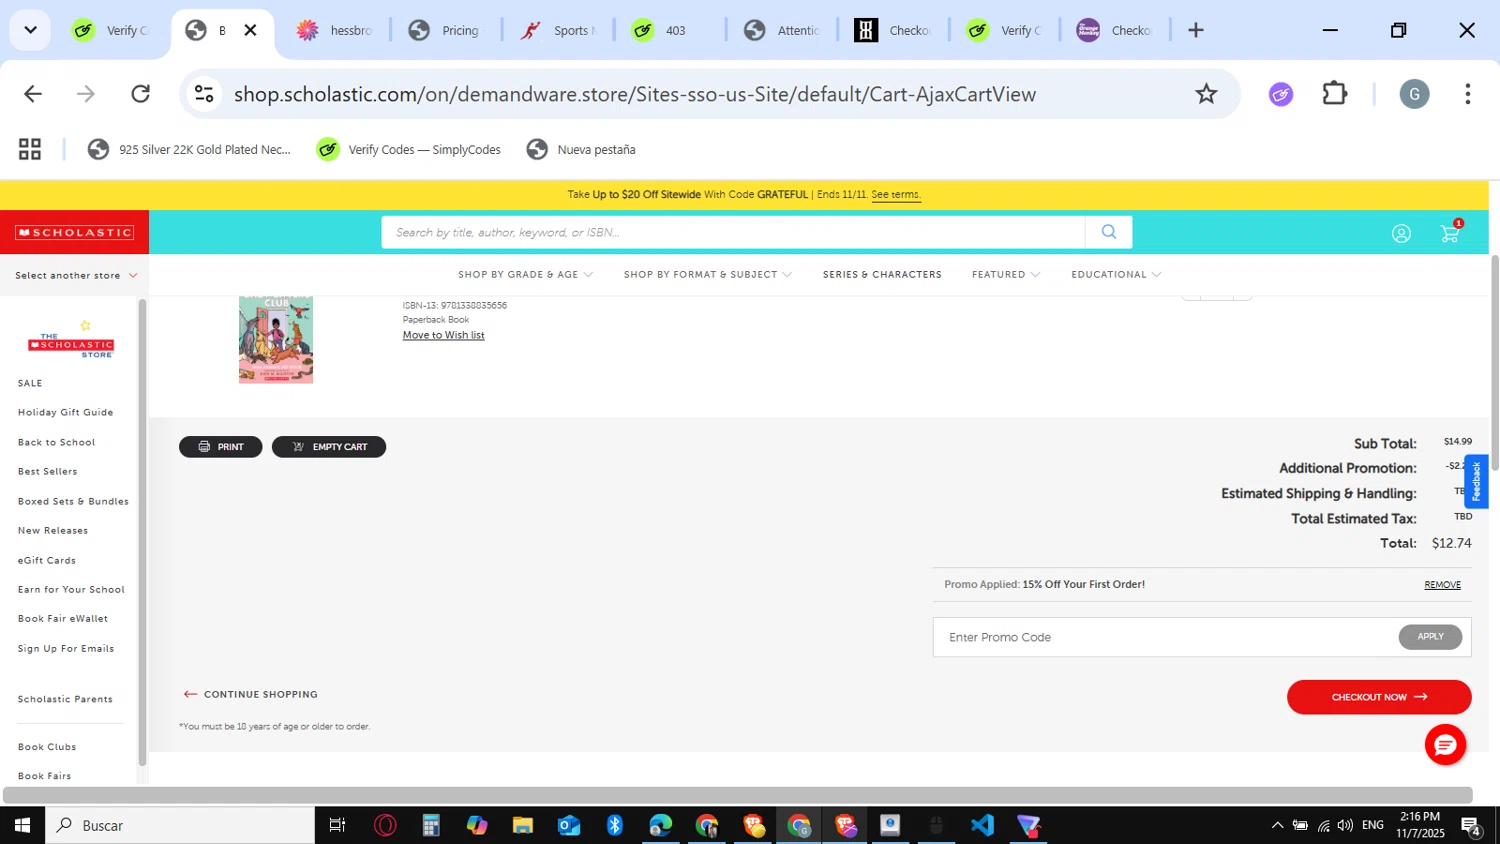Viewport: 1500px width, 844px height.
Task: Open Microsoft Edge from taskbar
Action: [661, 825]
